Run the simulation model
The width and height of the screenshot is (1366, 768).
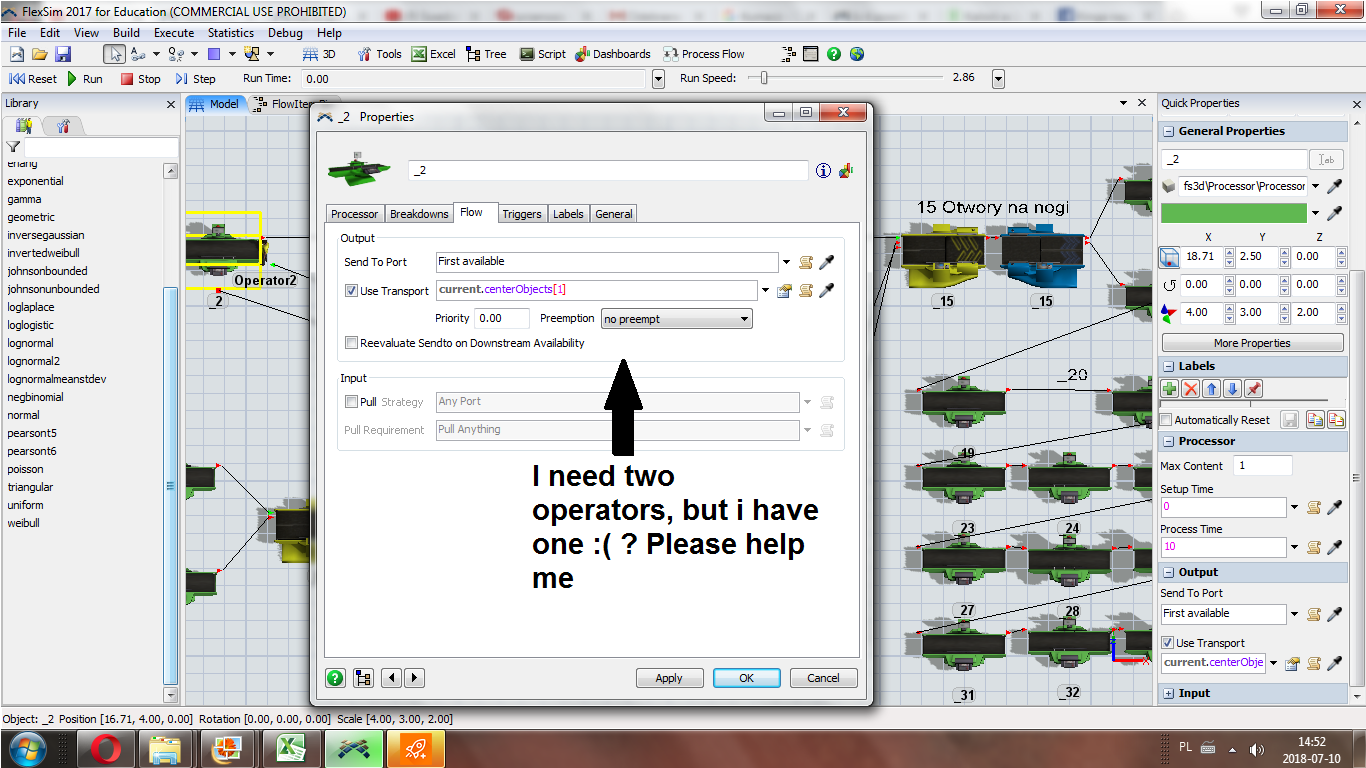pyautogui.click(x=85, y=79)
